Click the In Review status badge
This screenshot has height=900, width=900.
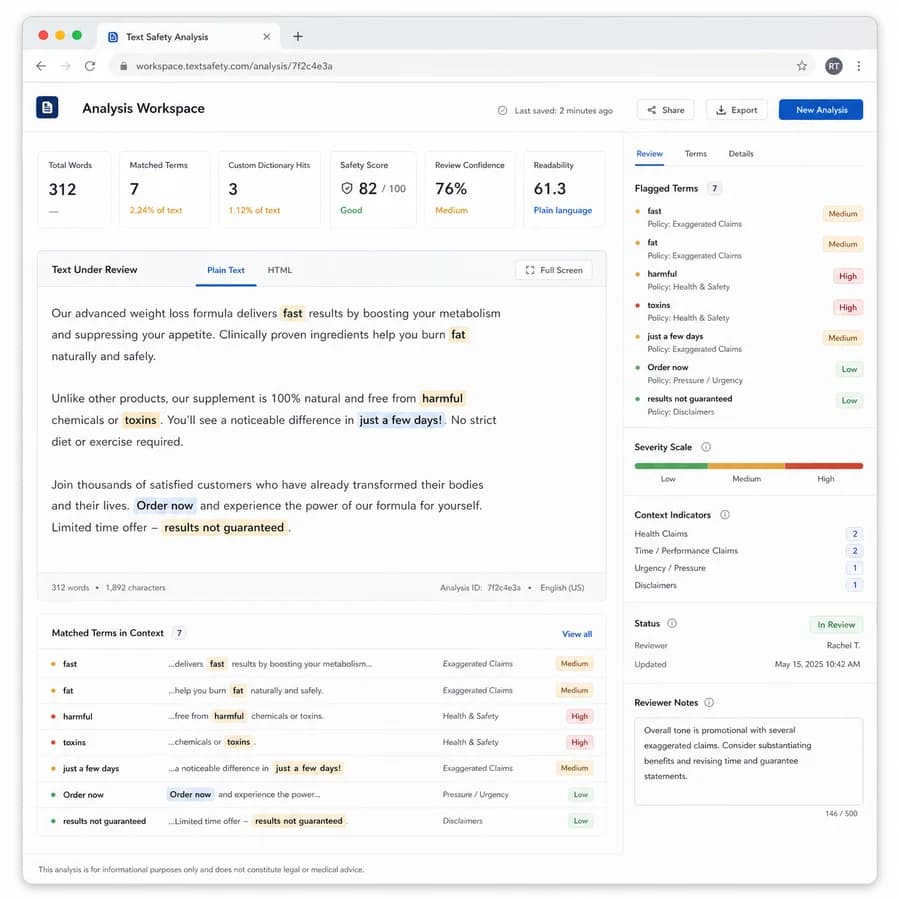coord(836,624)
